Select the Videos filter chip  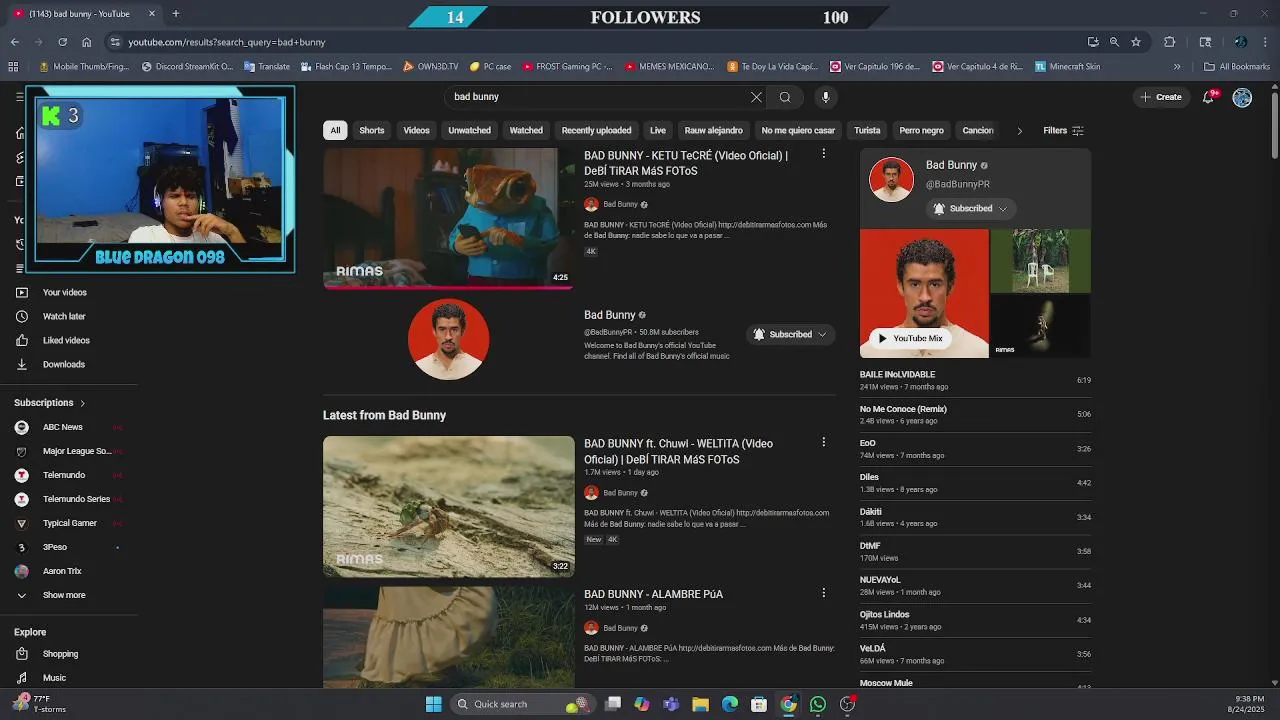click(x=416, y=130)
